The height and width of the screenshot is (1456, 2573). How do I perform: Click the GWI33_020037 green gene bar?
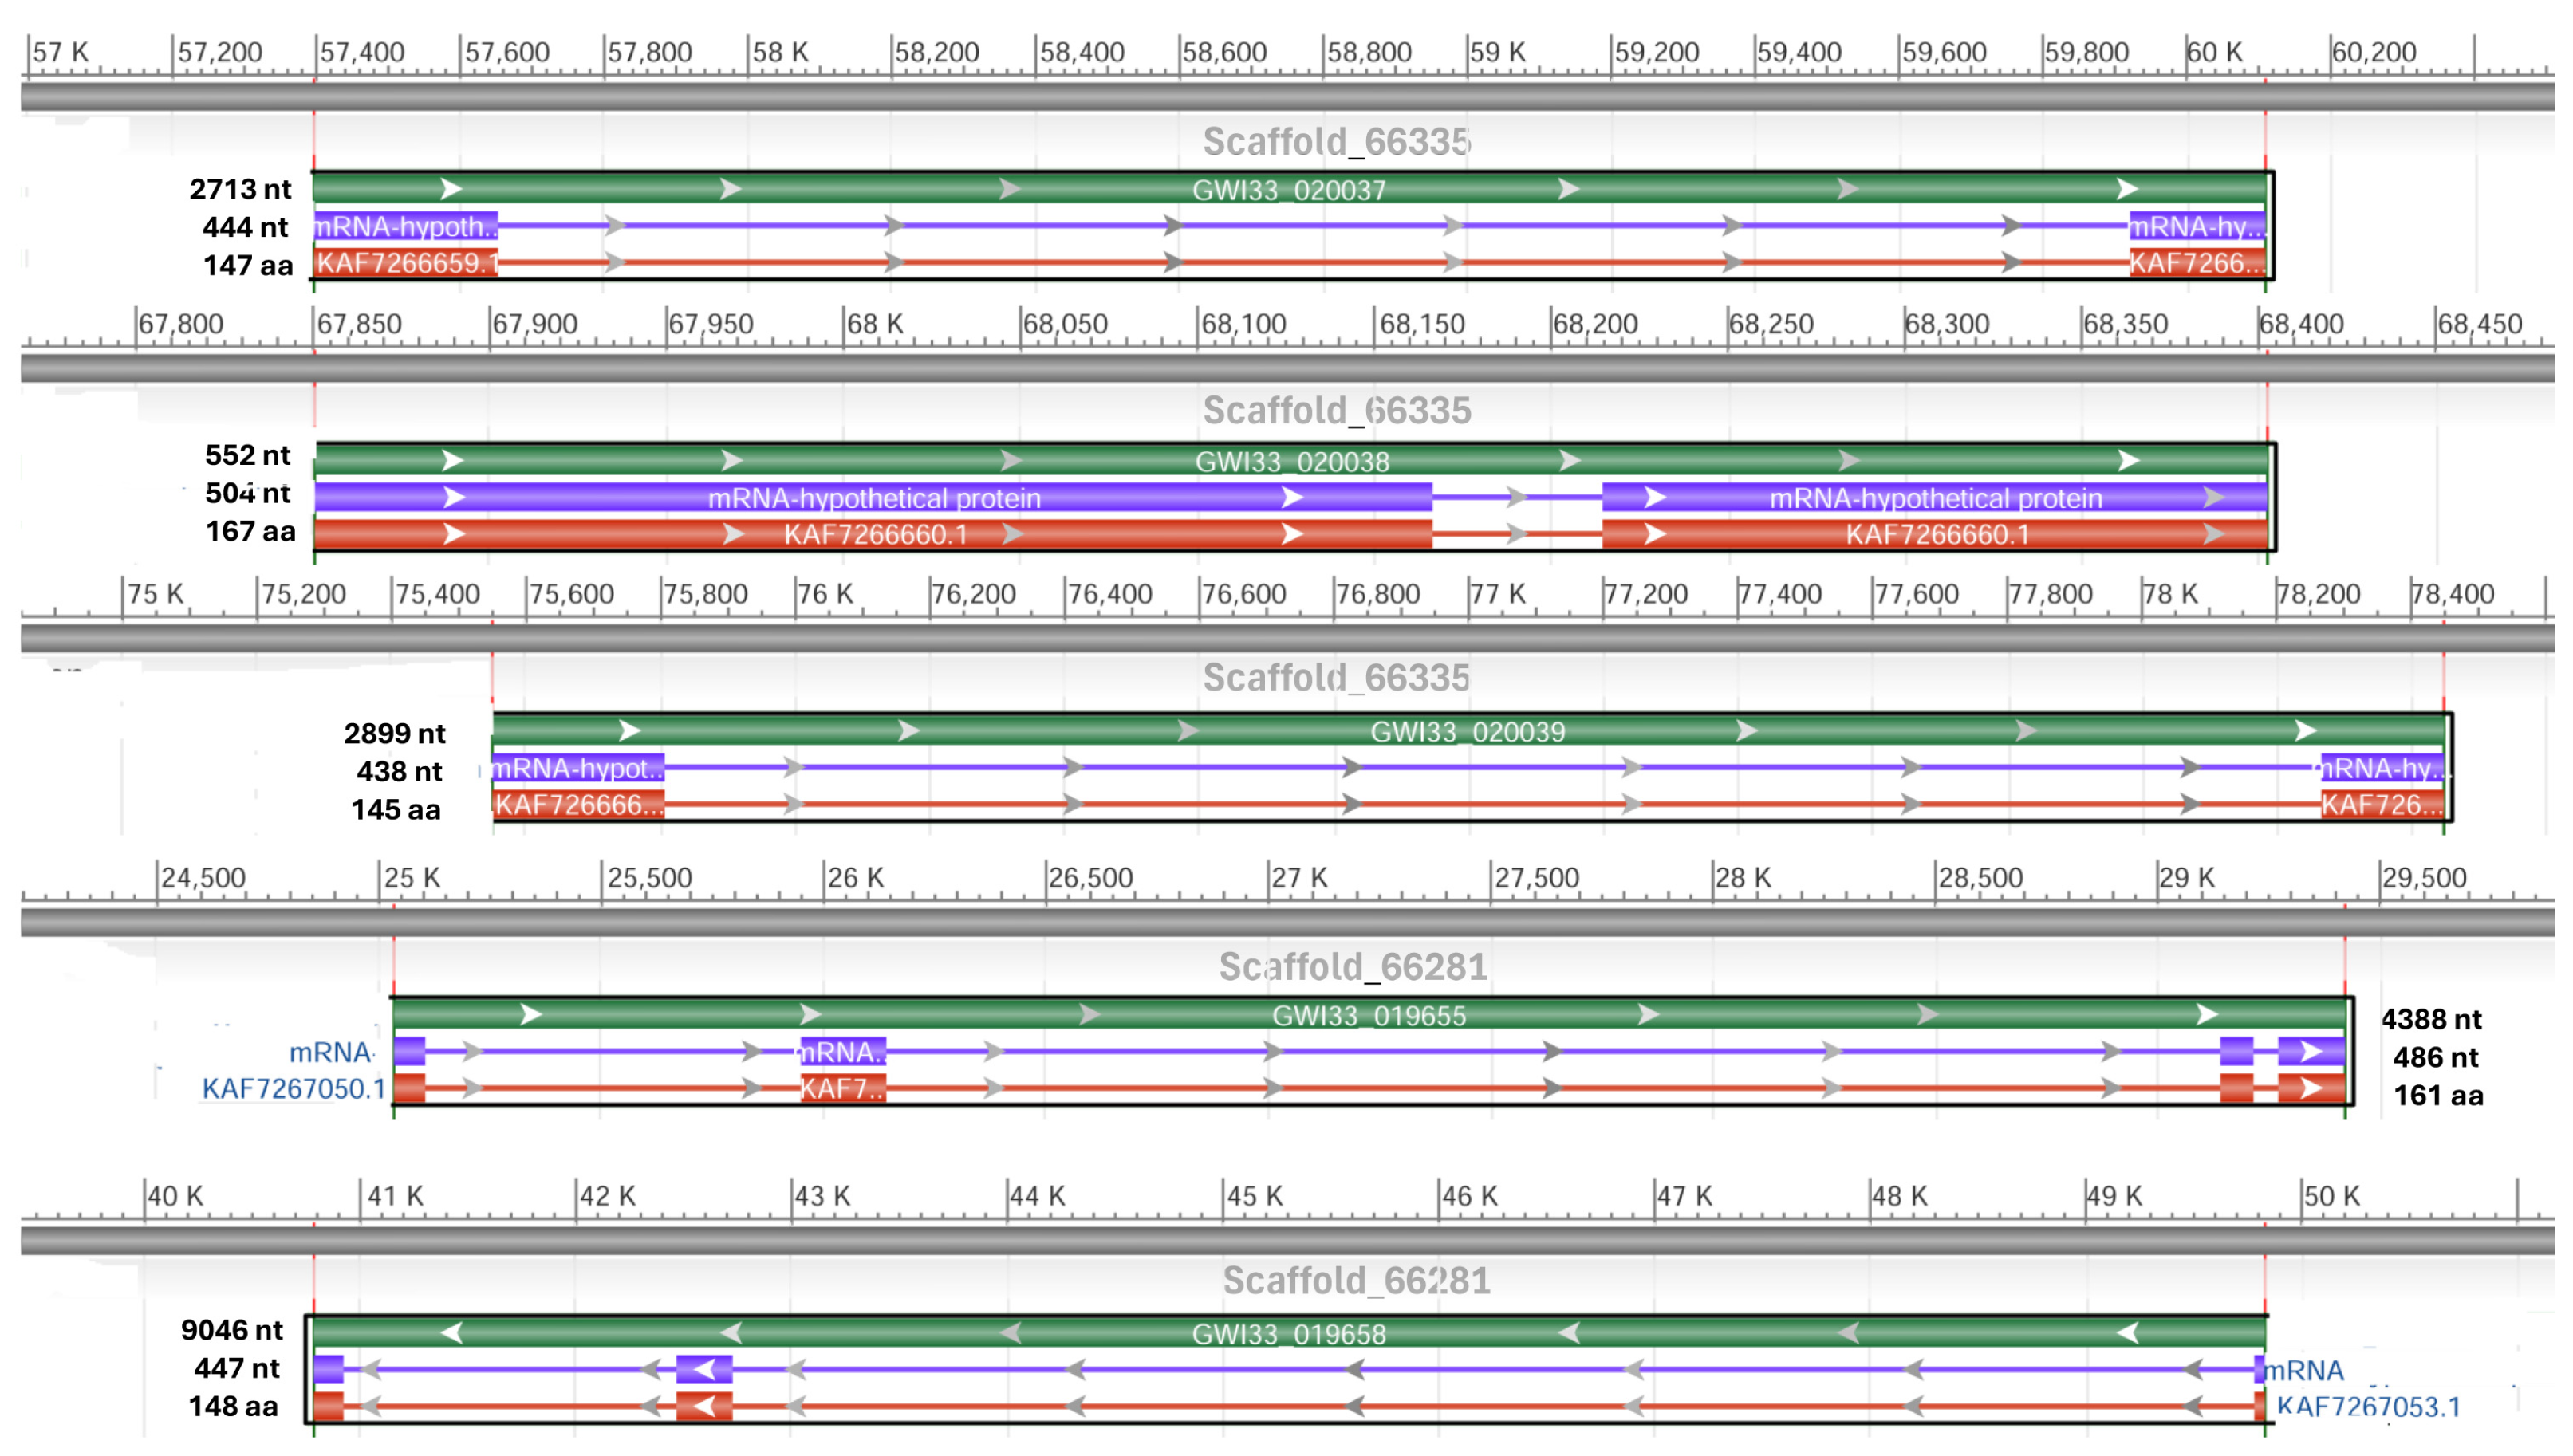pyautogui.click(x=1287, y=189)
